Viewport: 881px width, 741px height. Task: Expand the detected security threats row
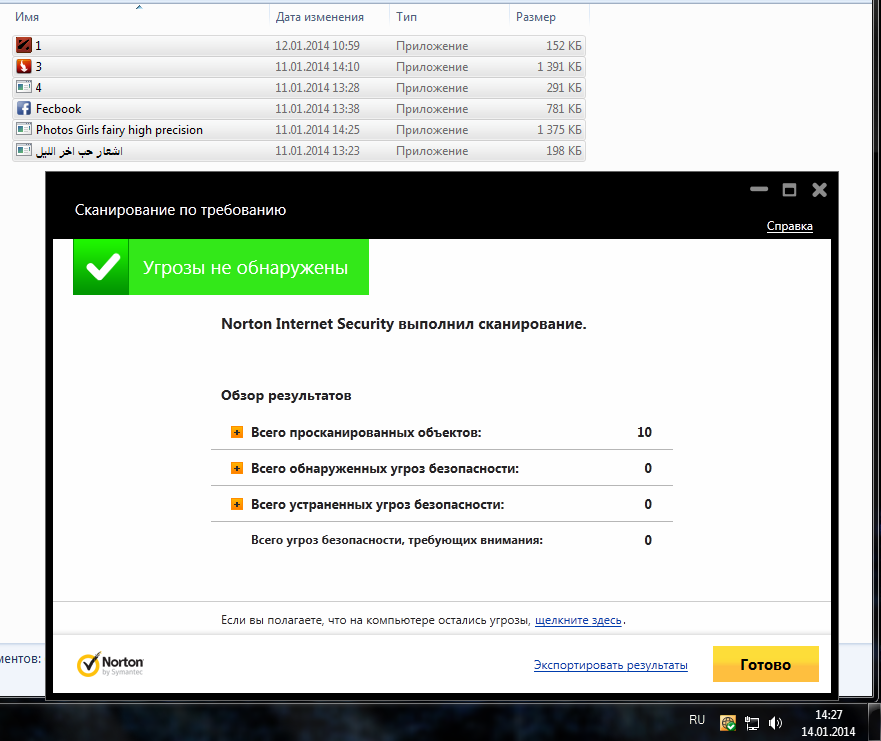point(237,468)
